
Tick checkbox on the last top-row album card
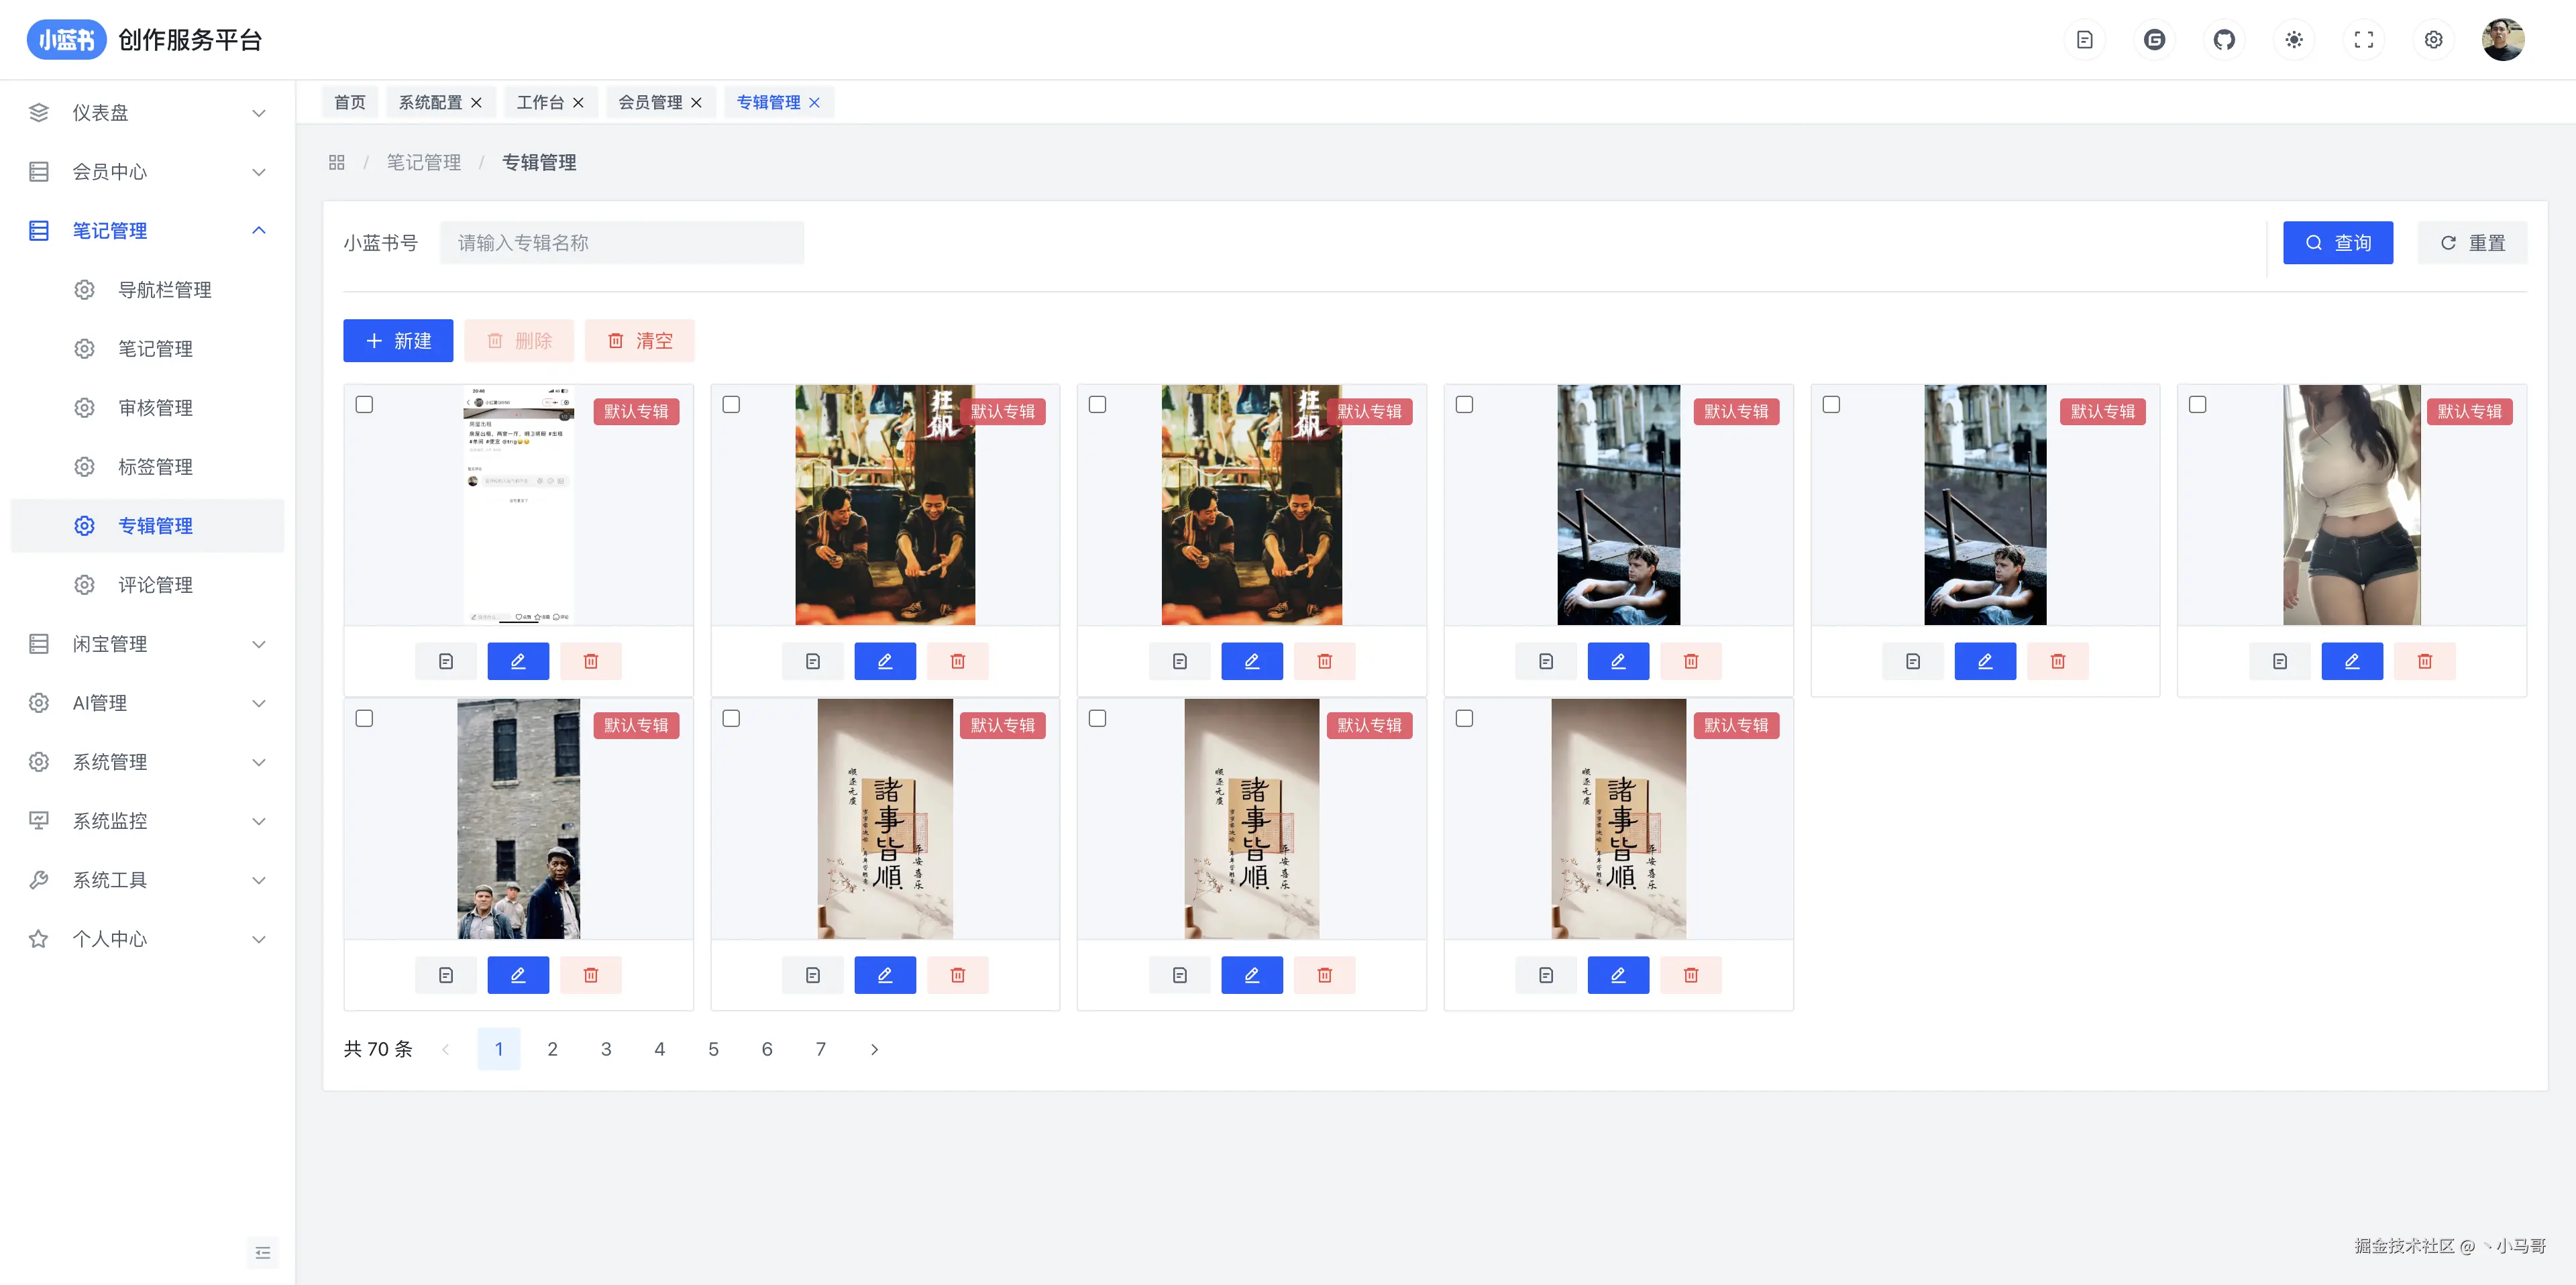(2197, 404)
